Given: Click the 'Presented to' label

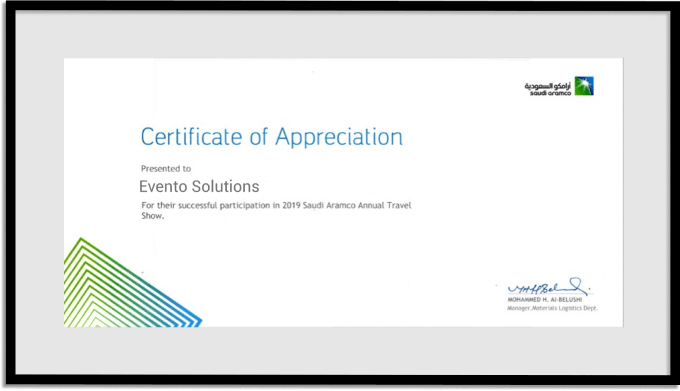Looking at the screenshot, I should [x=166, y=169].
